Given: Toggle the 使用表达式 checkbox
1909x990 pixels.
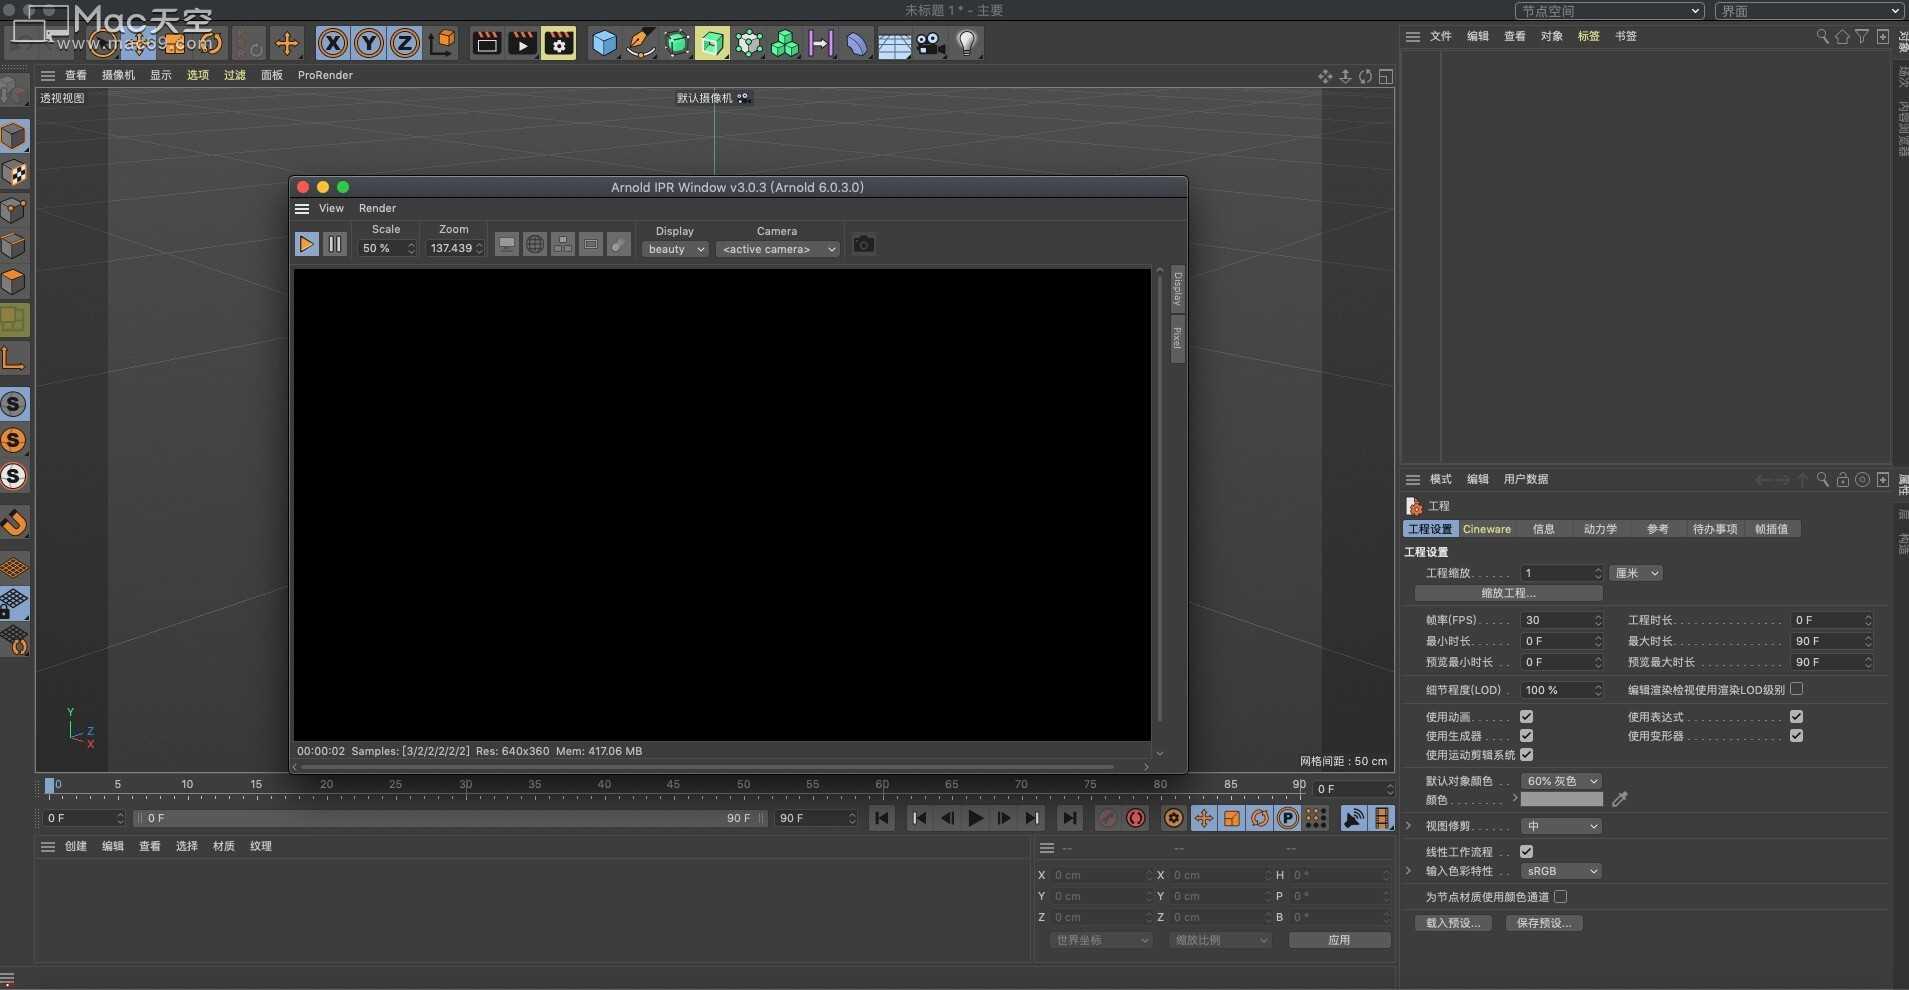Looking at the screenshot, I should click(1796, 716).
